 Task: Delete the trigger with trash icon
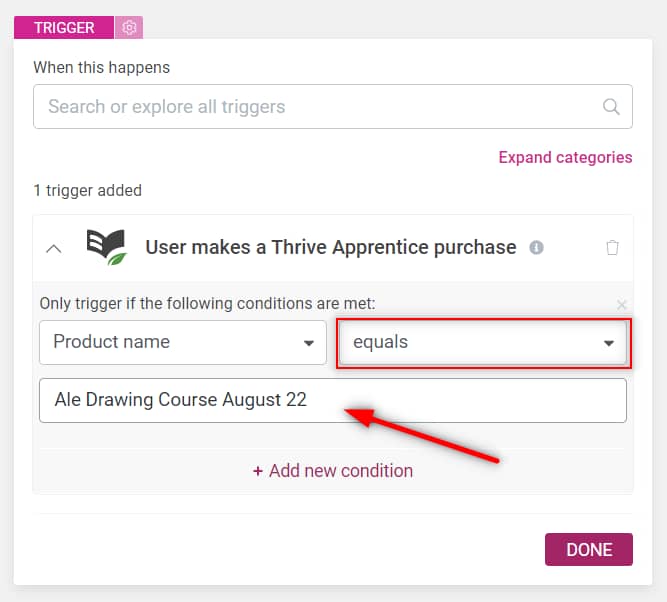(x=612, y=248)
